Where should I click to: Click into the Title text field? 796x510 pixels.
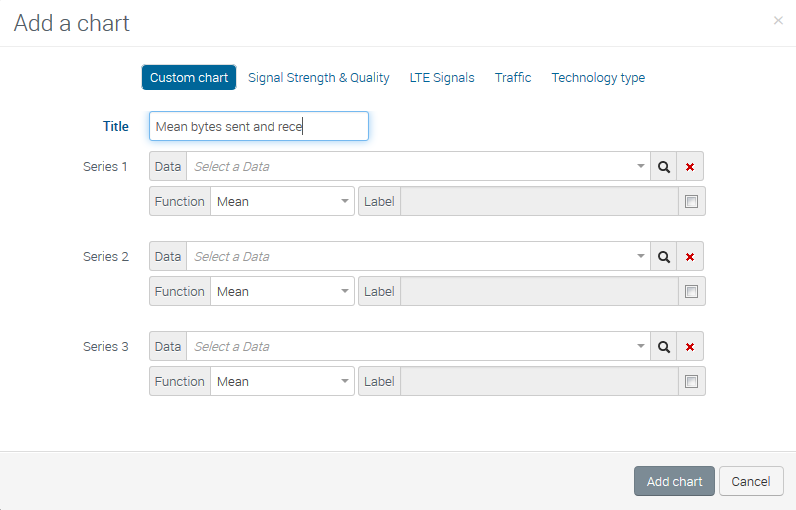pos(258,126)
